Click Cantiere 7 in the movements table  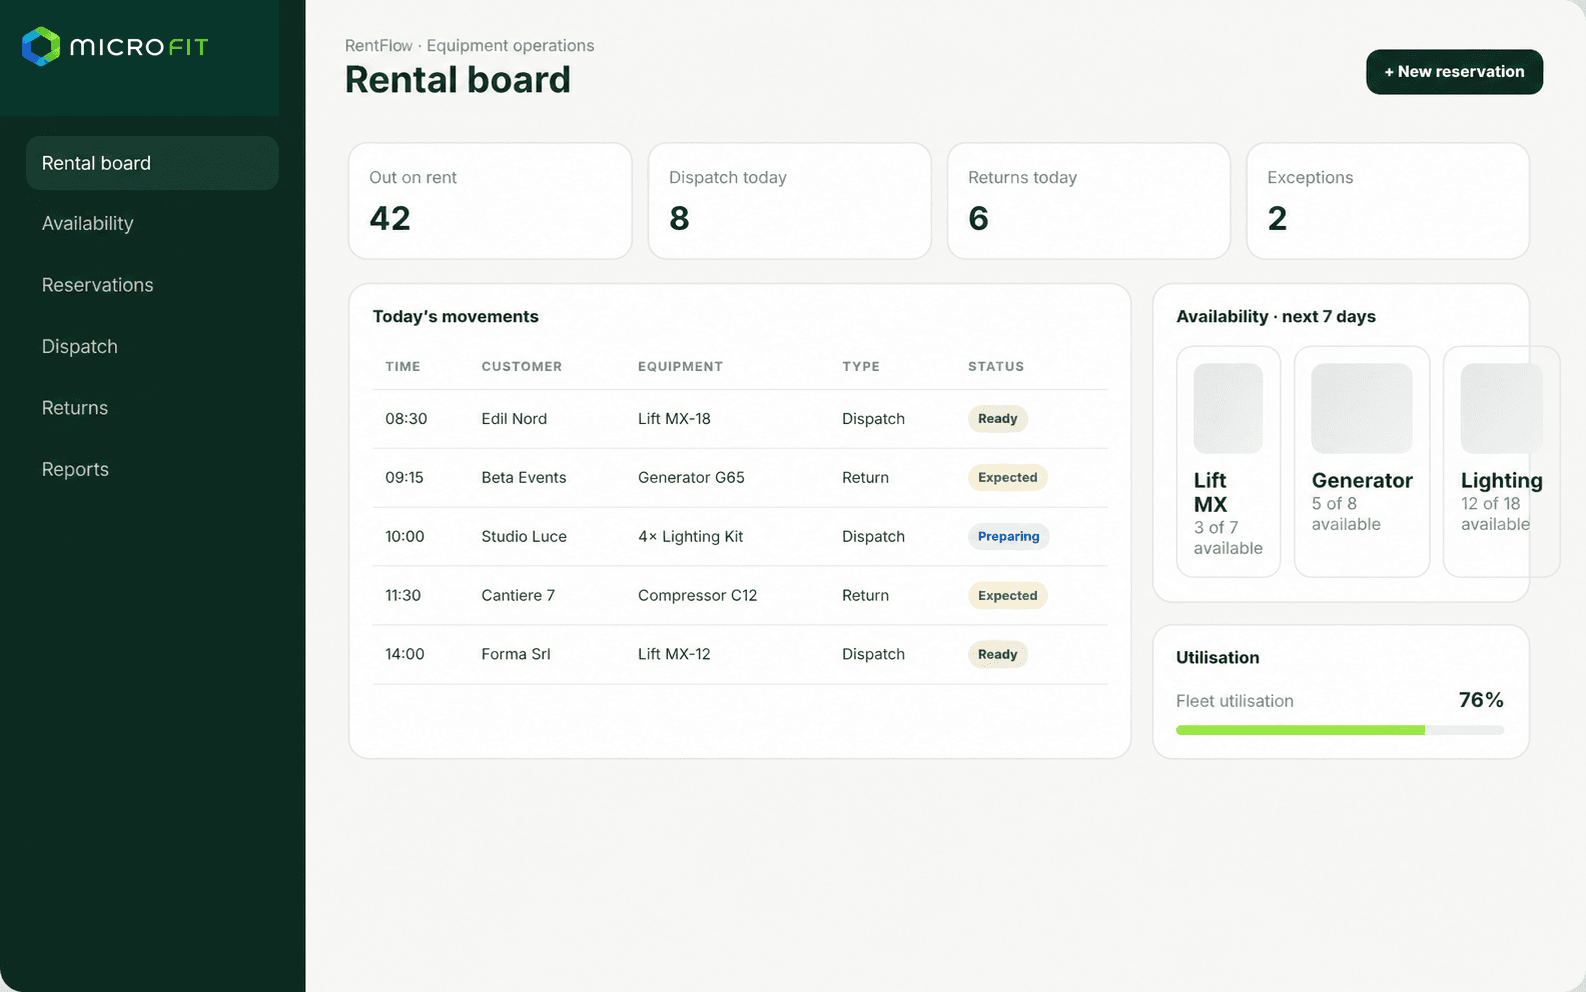(518, 596)
